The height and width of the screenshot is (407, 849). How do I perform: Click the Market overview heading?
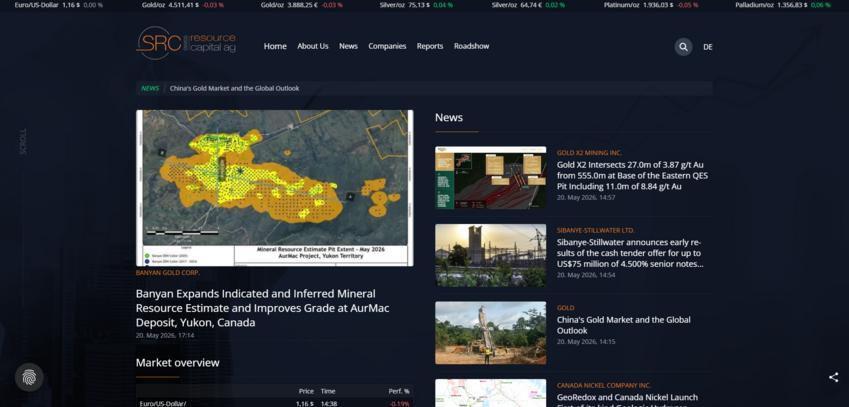[178, 363]
